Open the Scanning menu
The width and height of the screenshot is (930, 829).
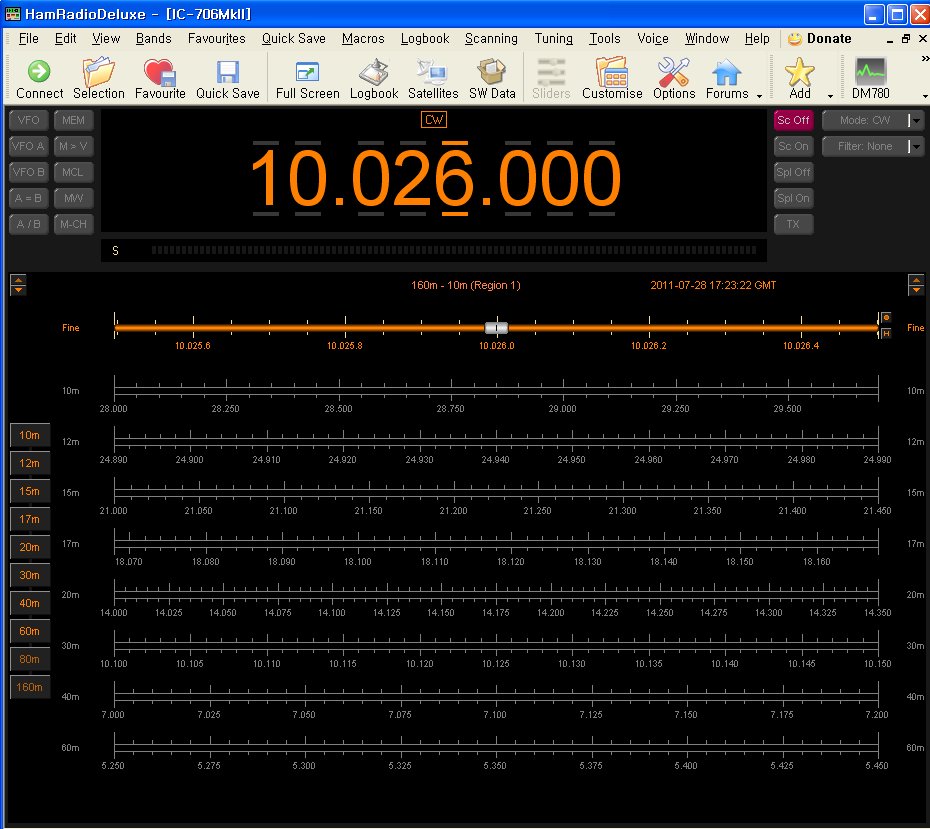pyautogui.click(x=491, y=39)
